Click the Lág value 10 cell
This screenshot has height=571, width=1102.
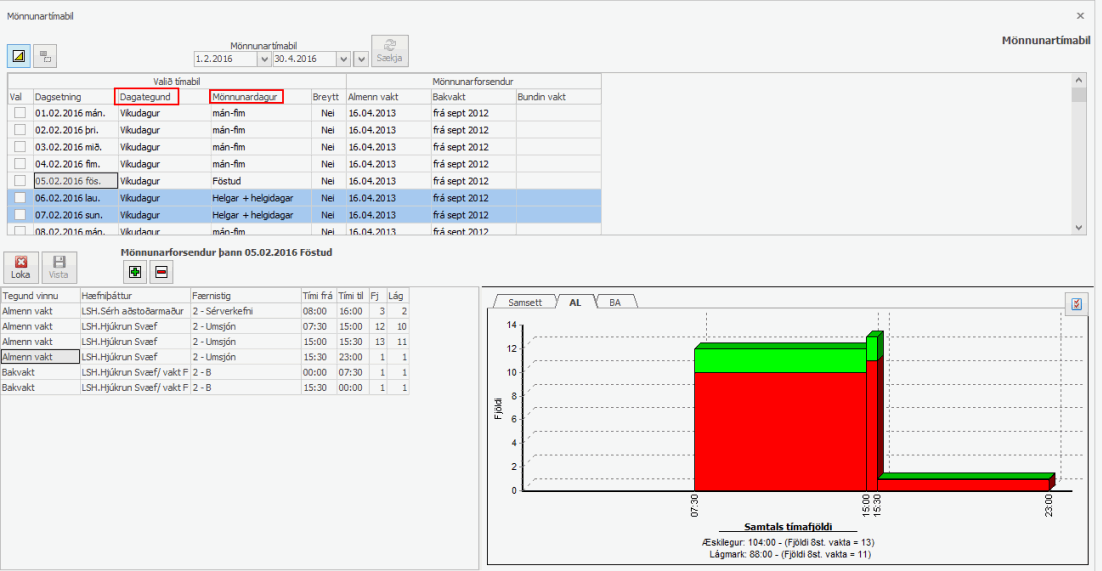click(398, 326)
